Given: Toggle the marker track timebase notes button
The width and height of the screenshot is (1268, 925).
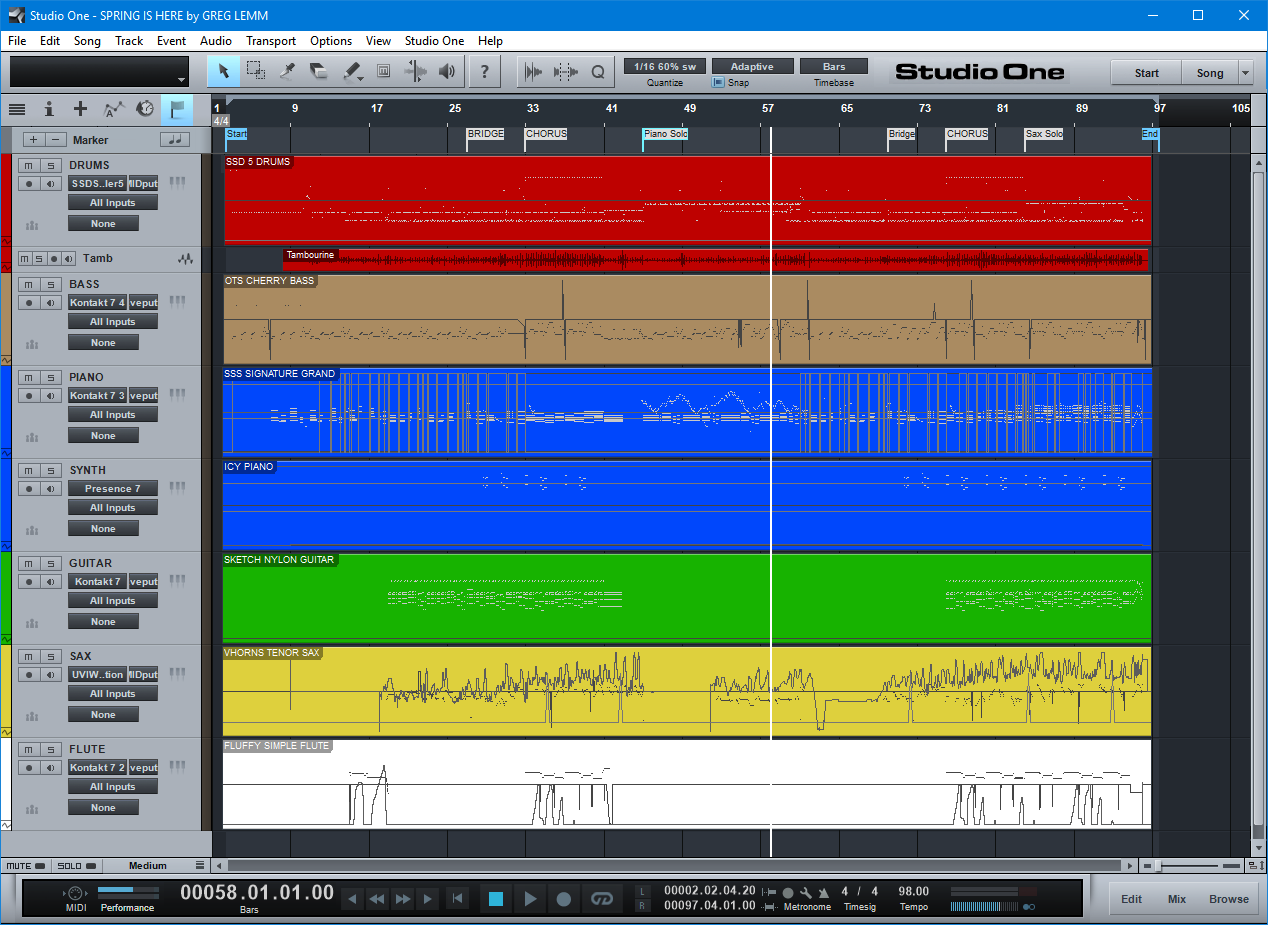Looking at the screenshot, I should click(175, 140).
